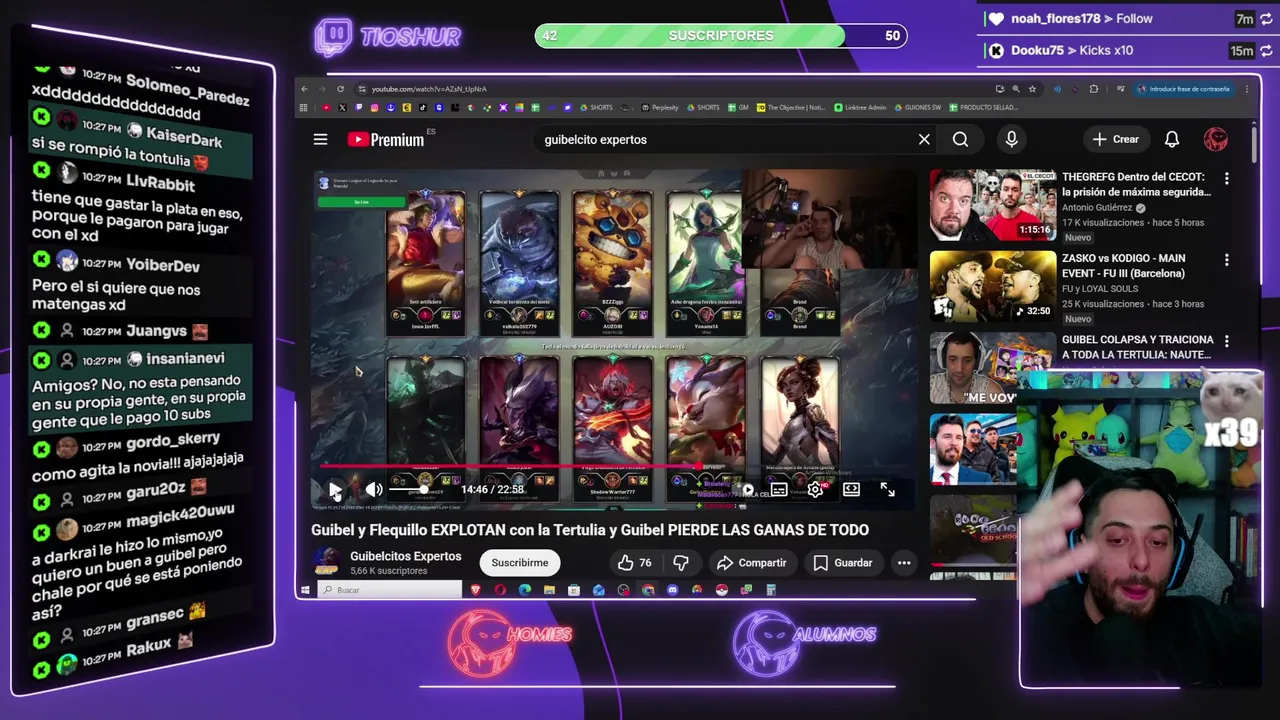This screenshot has height=720, width=1280.
Task: Open YouTube notifications bell
Action: click(1172, 140)
